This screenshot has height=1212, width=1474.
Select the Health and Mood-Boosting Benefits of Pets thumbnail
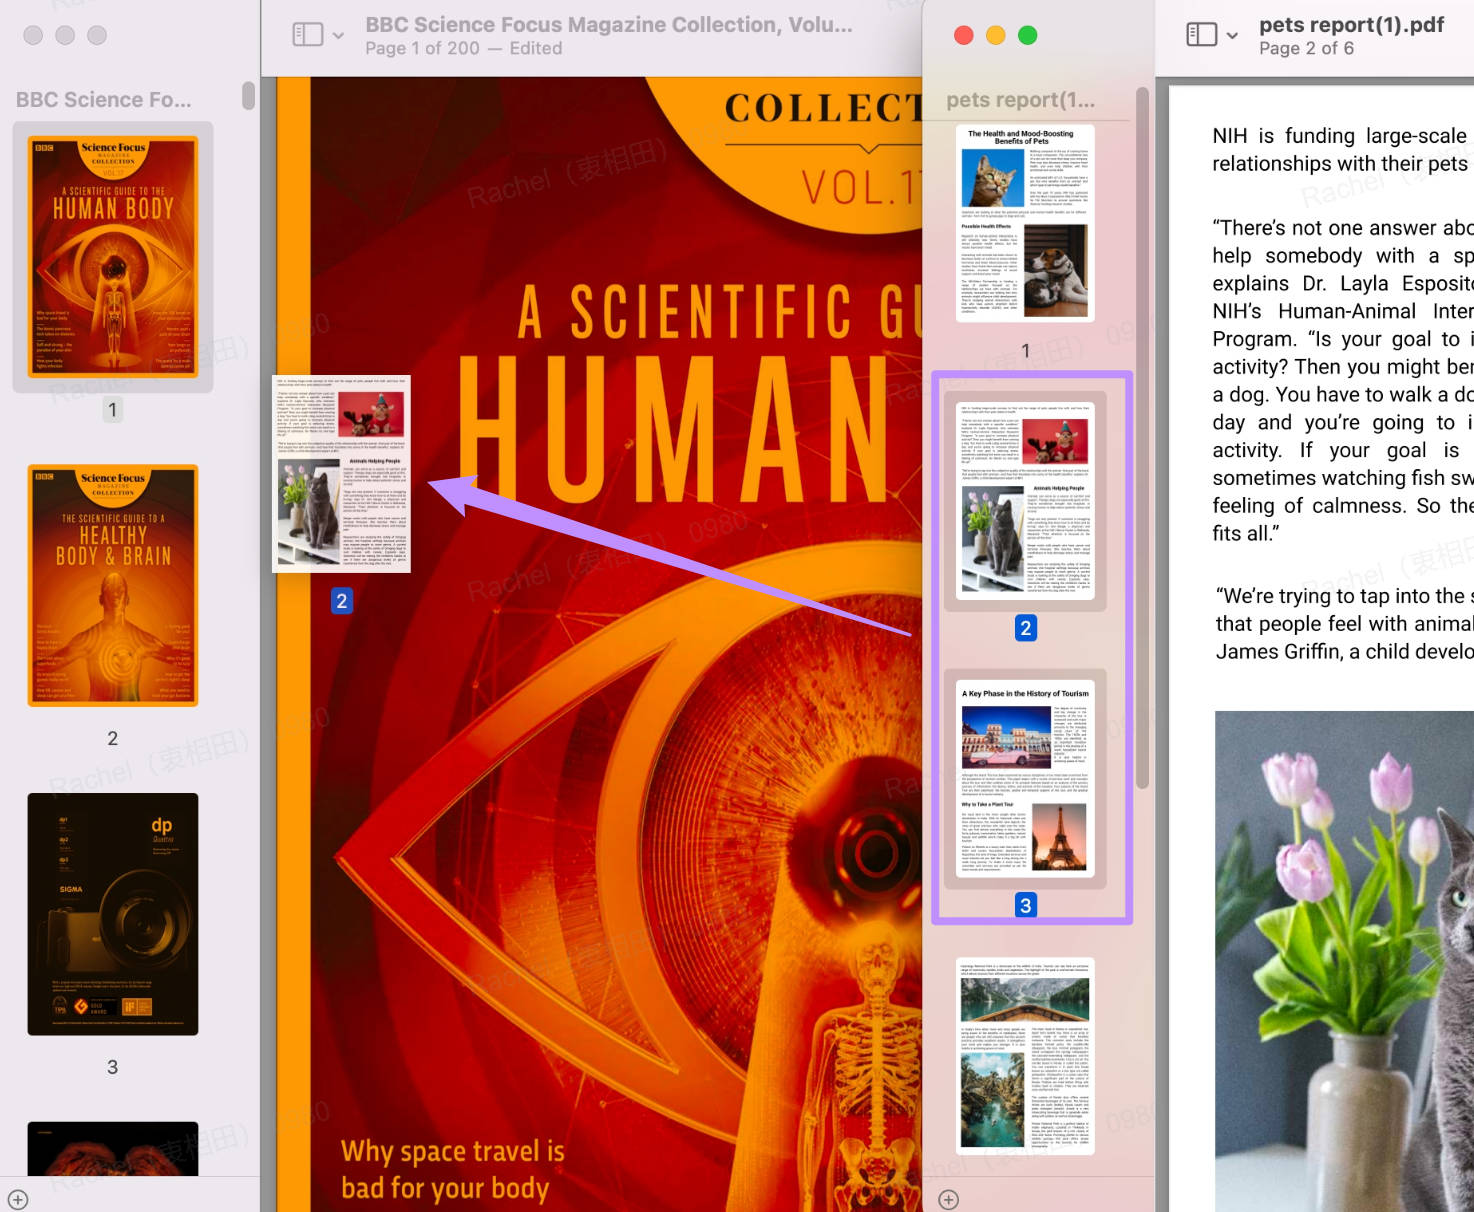point(1025,220)
